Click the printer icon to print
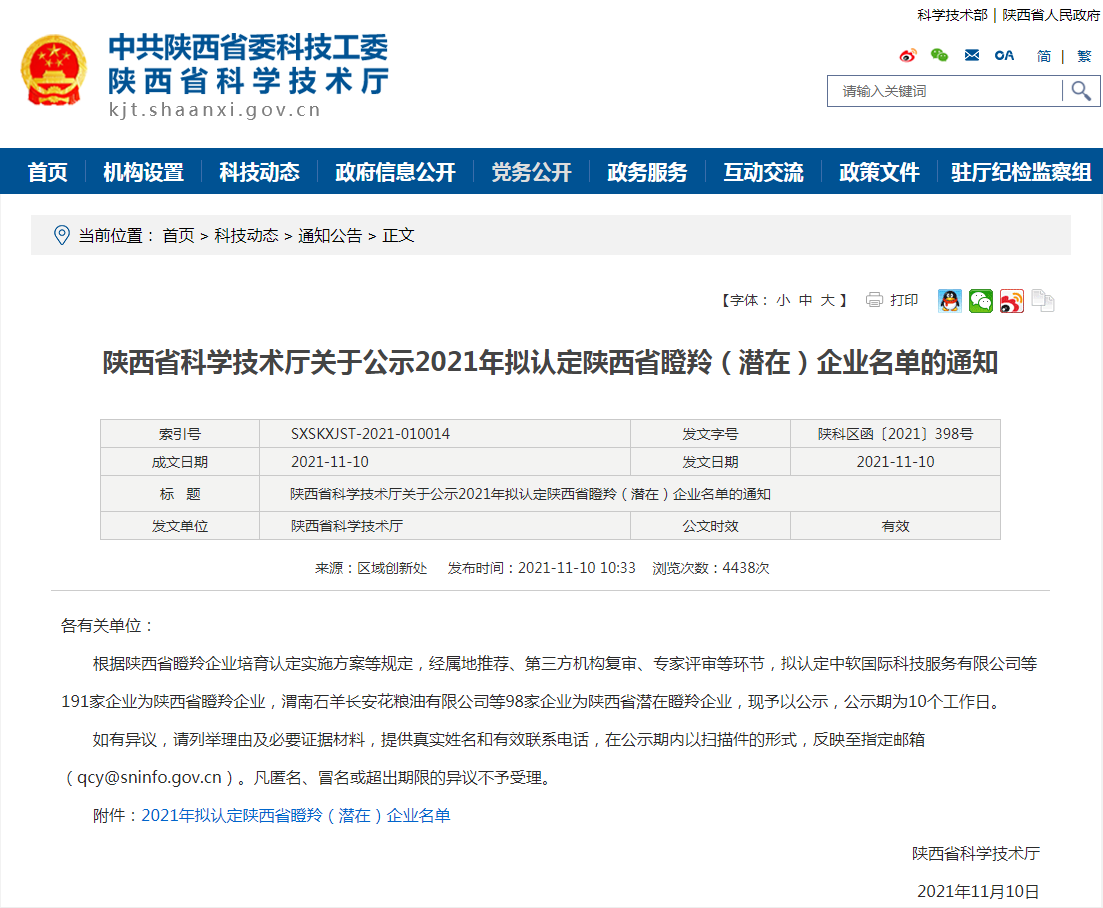Image resolution: width=1103 pixels, height=908 pixels. 875,300
